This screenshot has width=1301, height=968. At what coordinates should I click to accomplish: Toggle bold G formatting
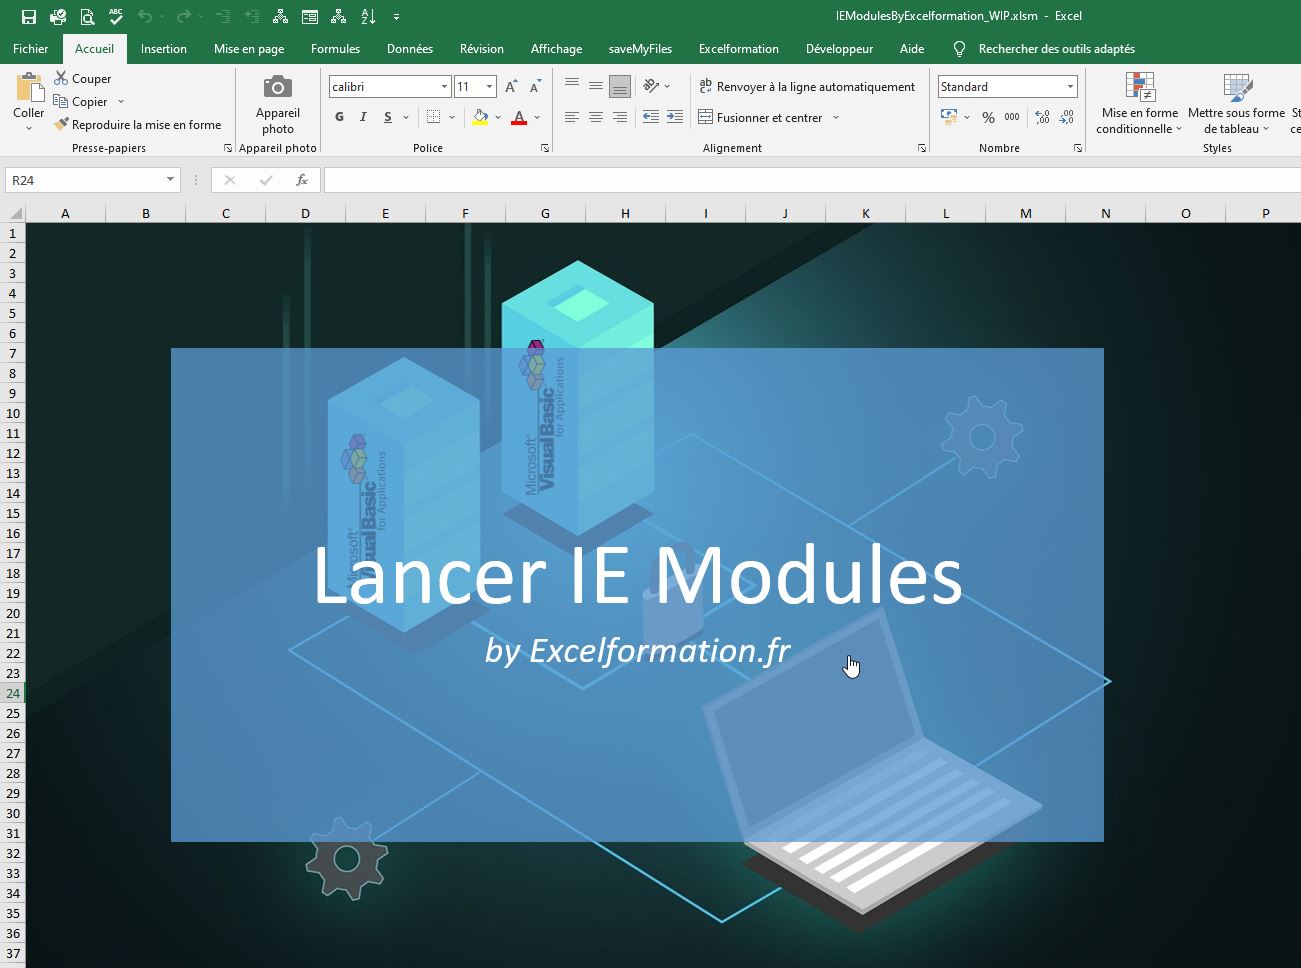(x=340, y=117)
